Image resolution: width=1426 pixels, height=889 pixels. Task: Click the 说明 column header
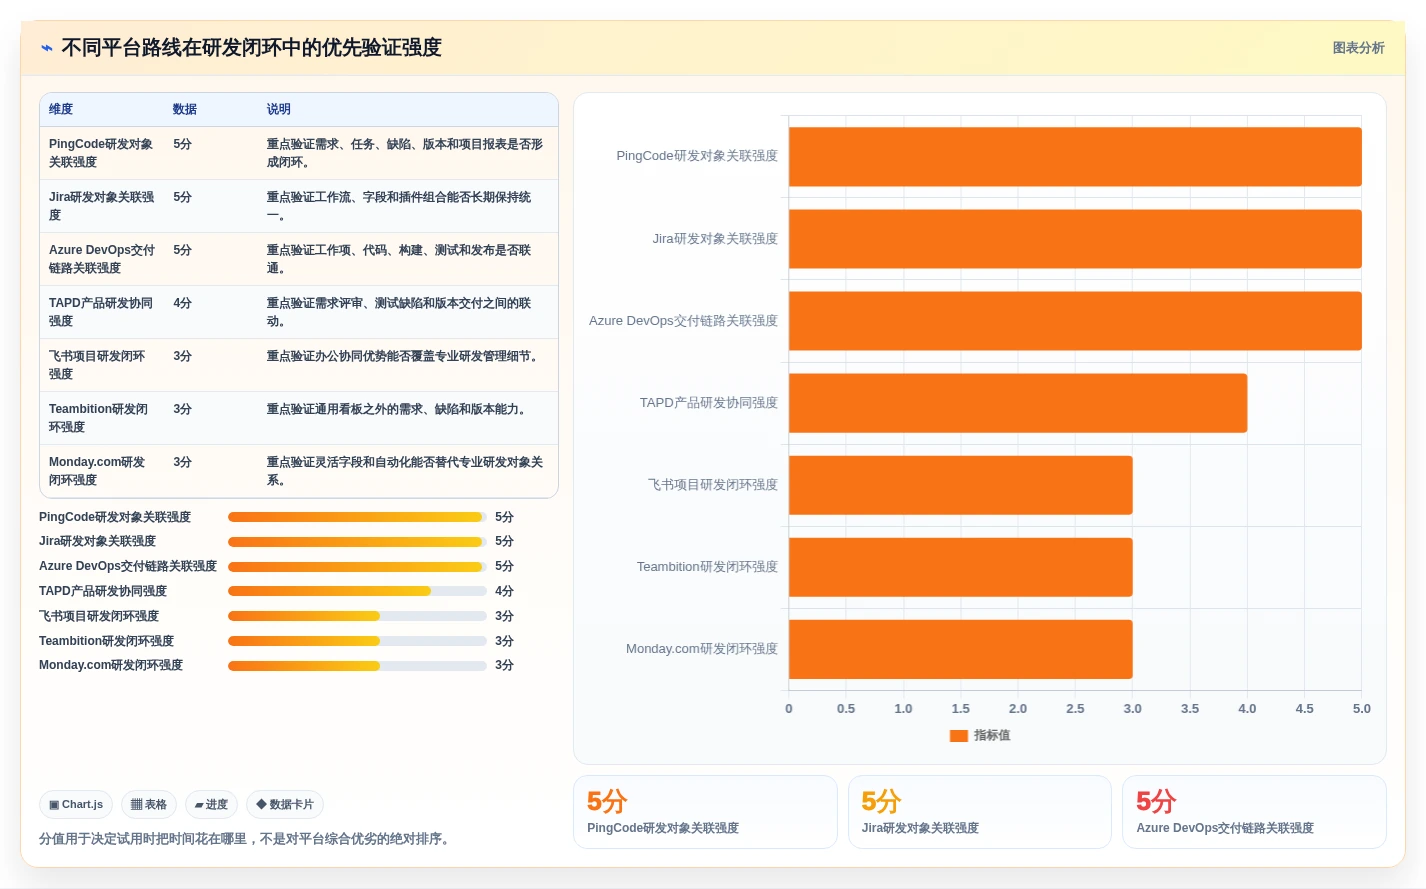[x=279, y=109]
